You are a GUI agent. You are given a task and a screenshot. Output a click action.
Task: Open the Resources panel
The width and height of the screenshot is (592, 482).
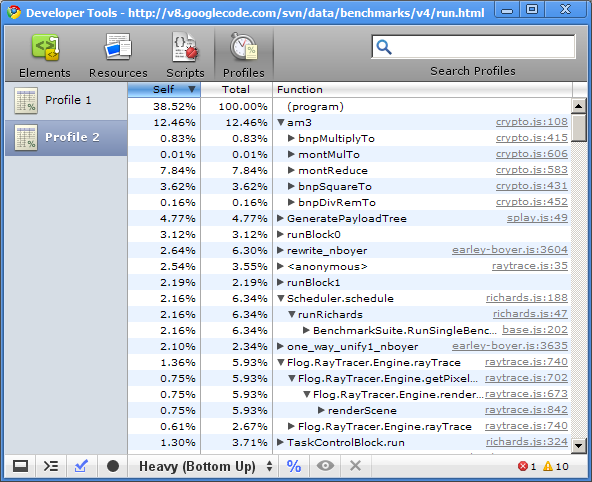[118, 56]
